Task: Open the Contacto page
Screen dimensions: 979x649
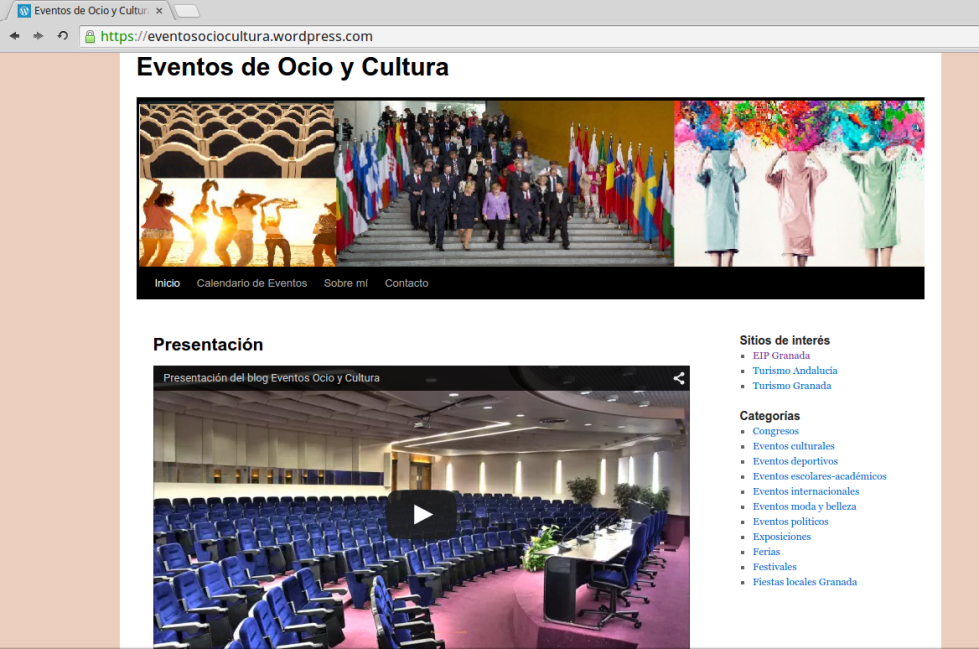Action: (406, 283)
